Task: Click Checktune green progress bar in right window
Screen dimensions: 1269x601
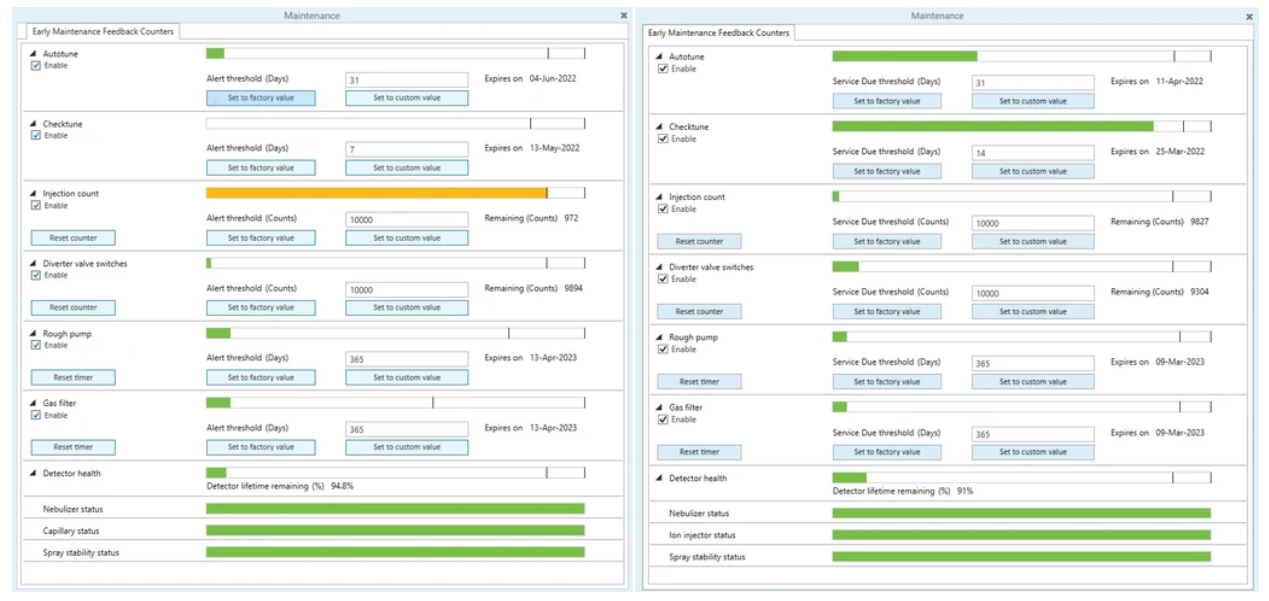Action: [993, 127]
